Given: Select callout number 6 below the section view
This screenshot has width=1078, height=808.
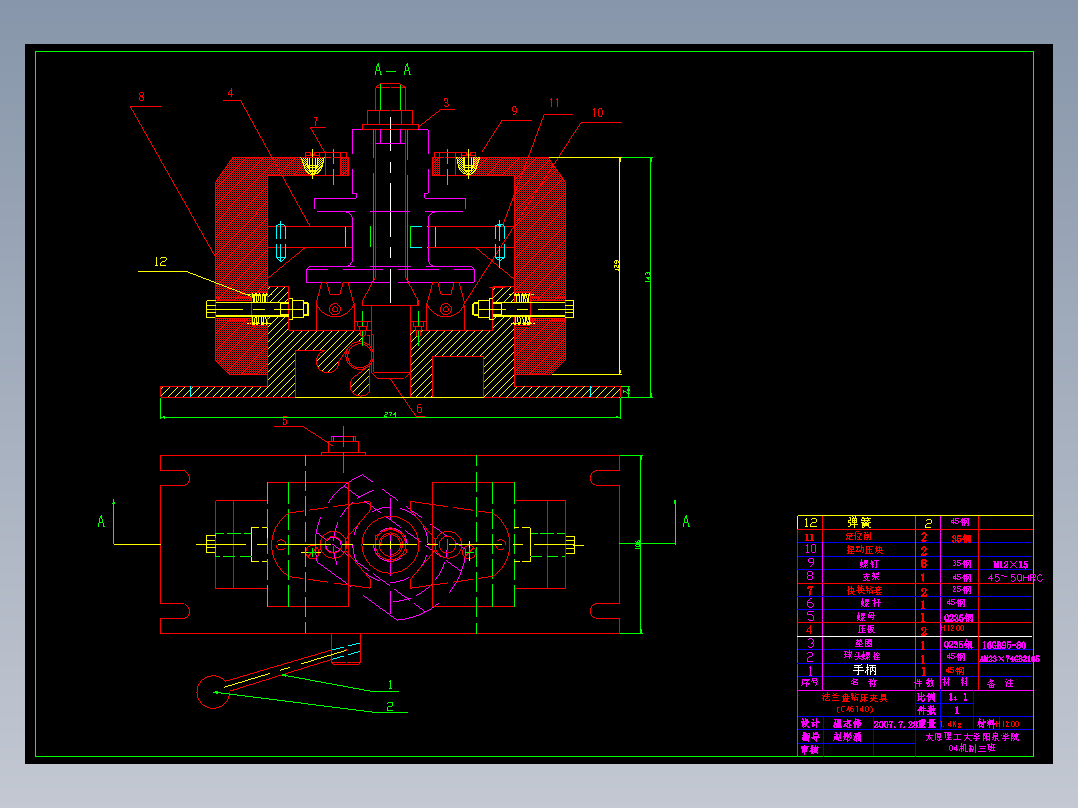Looking at the screenshot, I should [419, 408].
